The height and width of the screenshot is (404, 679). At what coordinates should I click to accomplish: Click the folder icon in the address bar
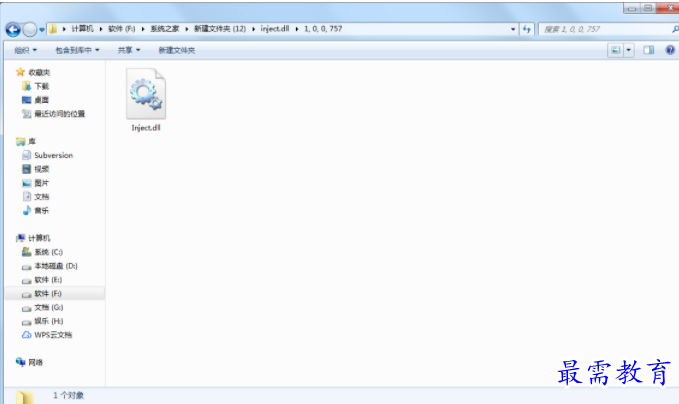(53, 29)
